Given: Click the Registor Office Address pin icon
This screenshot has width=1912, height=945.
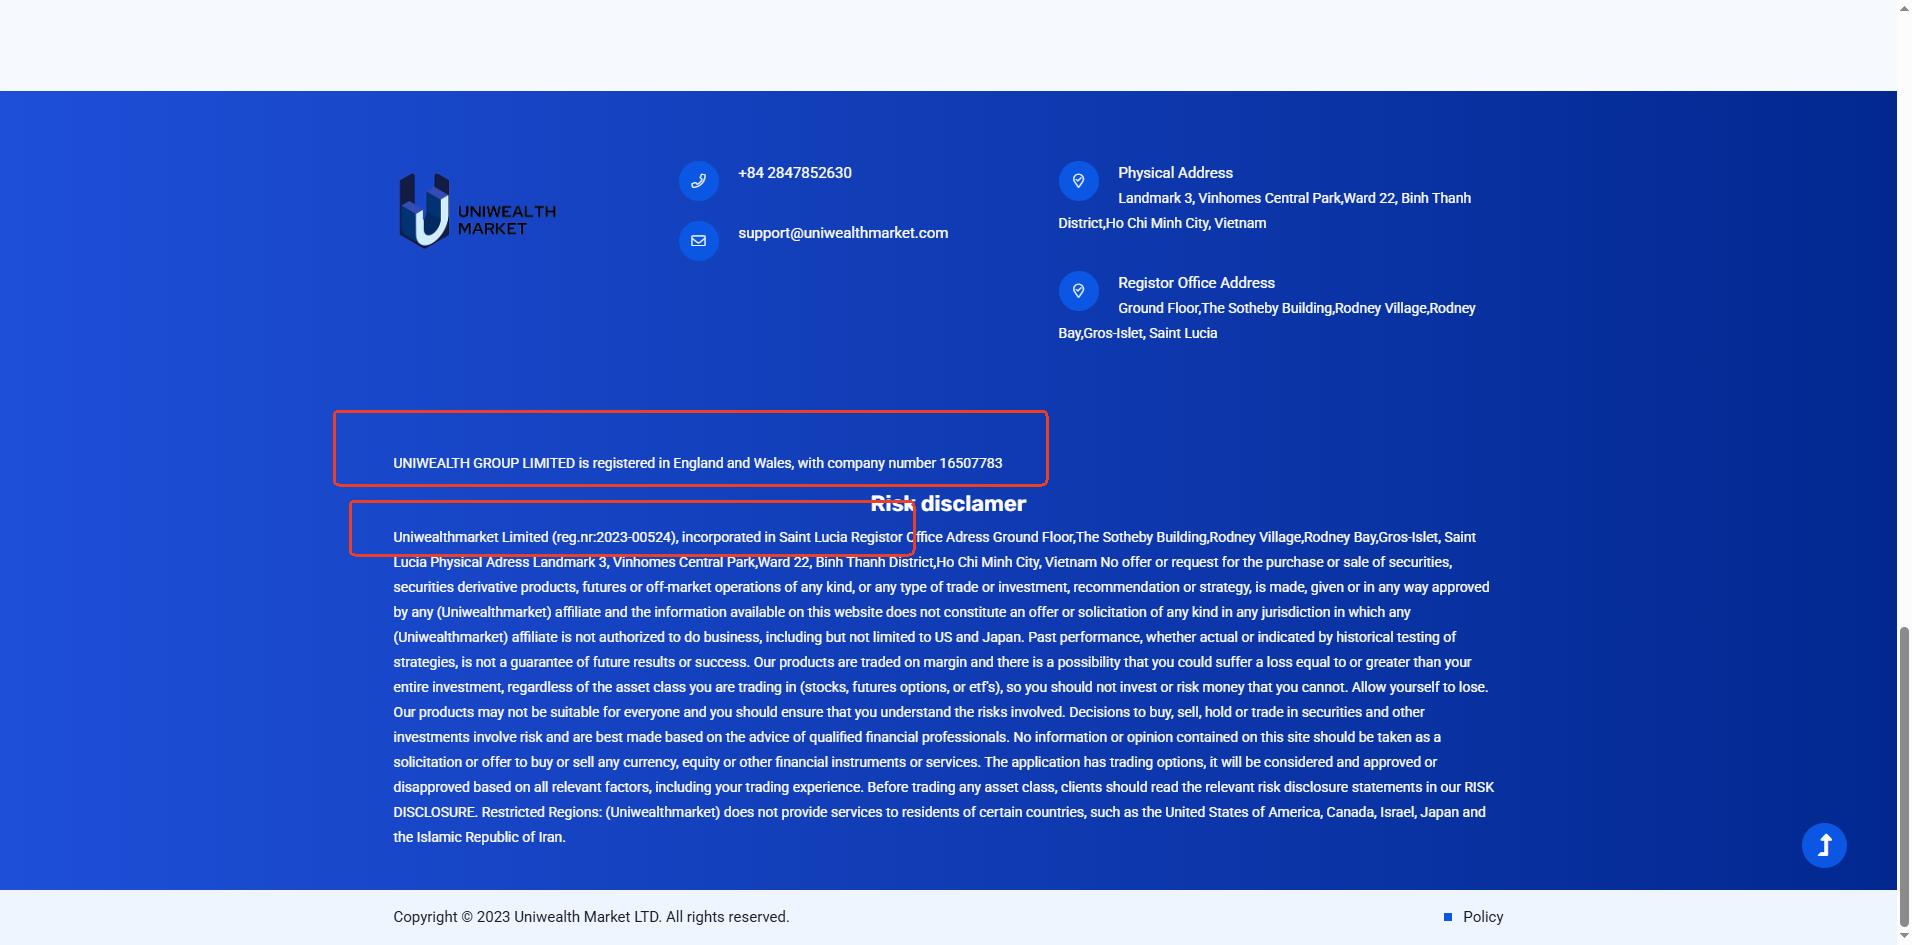Looking at the screenshot, I should (1078, 291).
